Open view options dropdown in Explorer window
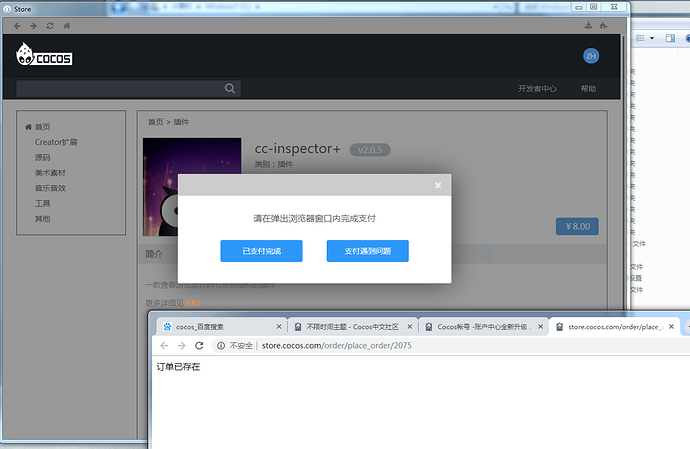The image size is (690, 449). pyautogui.click(x=652, y=38)
